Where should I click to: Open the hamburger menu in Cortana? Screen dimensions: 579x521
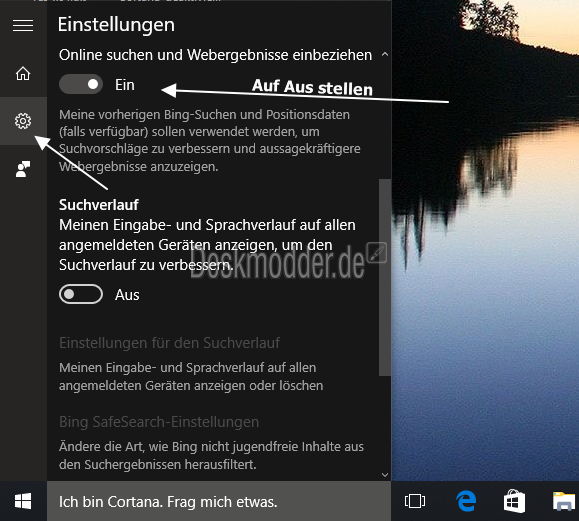pos(23,25)
